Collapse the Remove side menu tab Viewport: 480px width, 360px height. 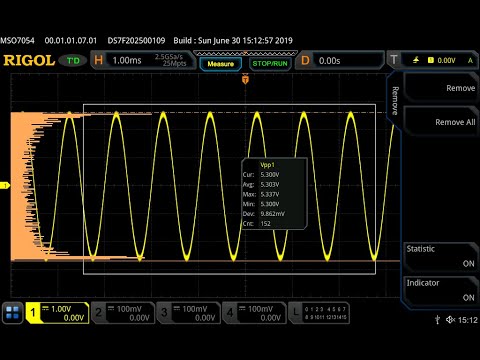(395, 101)
